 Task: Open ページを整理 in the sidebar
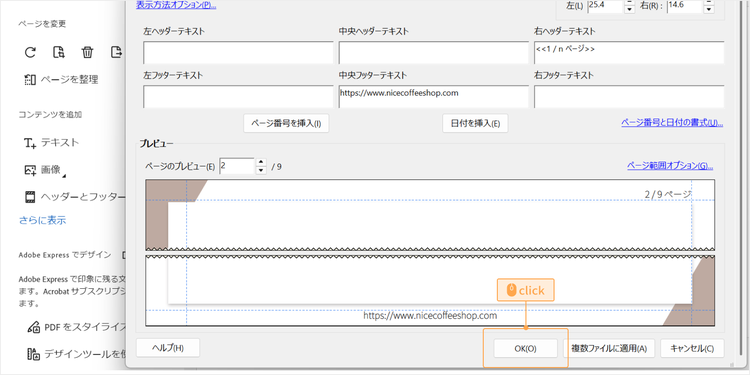click(61, 79)
